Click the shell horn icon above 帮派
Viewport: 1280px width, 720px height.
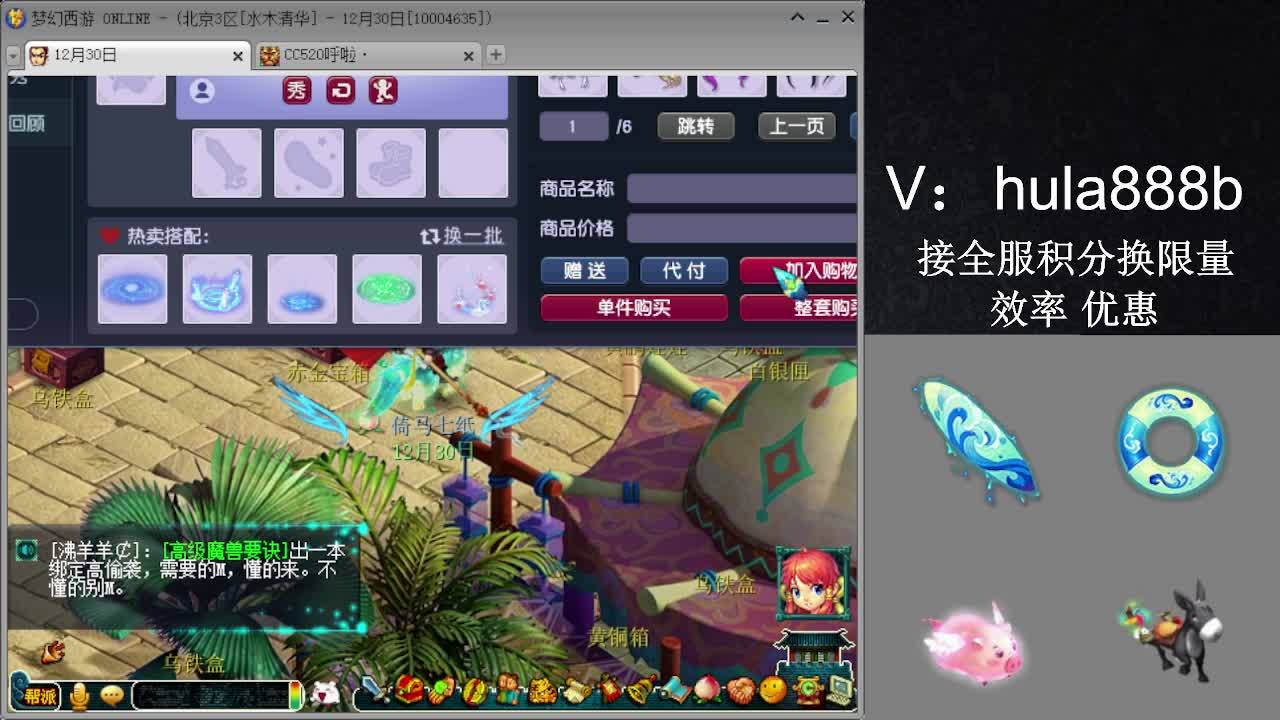click(52, 651)
